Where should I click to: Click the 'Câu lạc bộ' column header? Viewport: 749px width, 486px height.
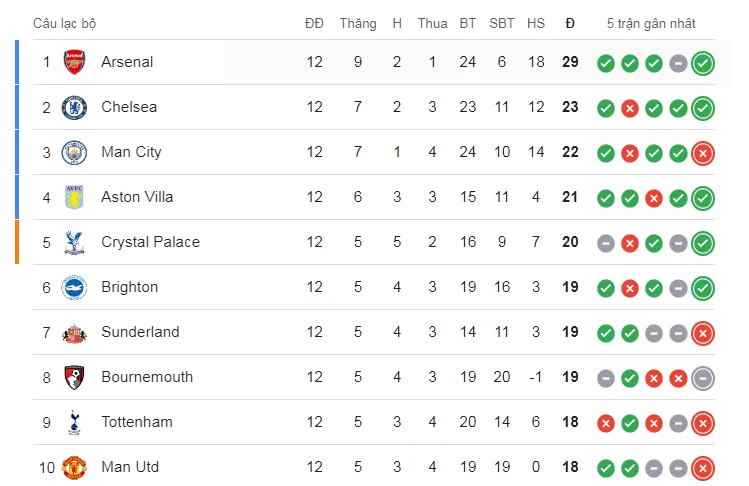click(65, 23)
